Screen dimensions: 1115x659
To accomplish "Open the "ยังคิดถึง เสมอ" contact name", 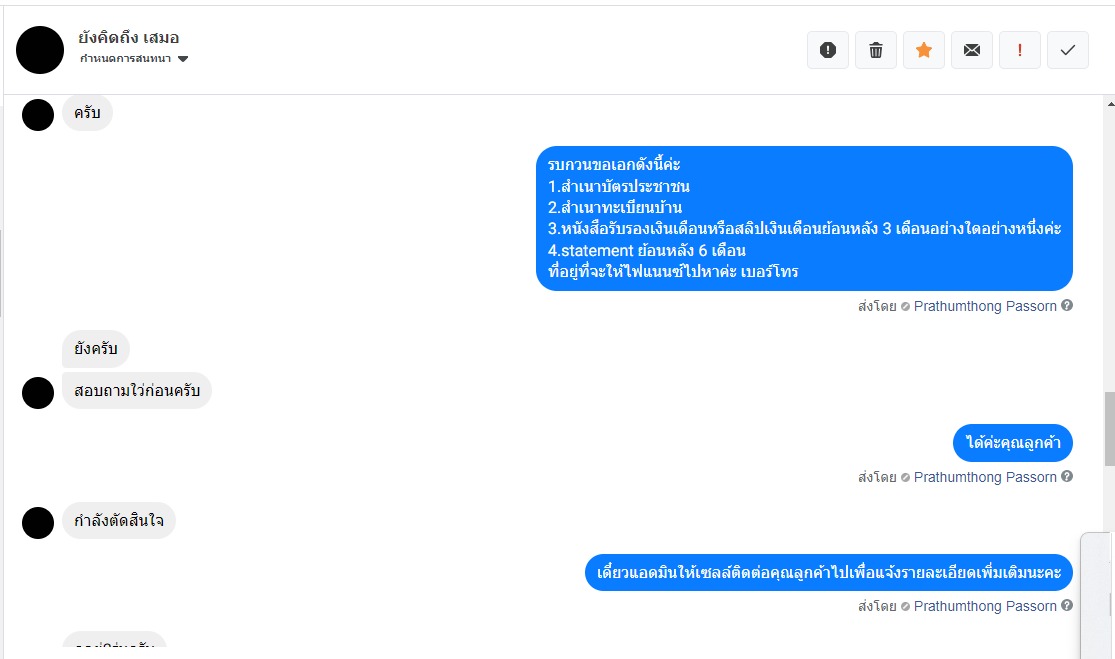I will coord(129,38).
